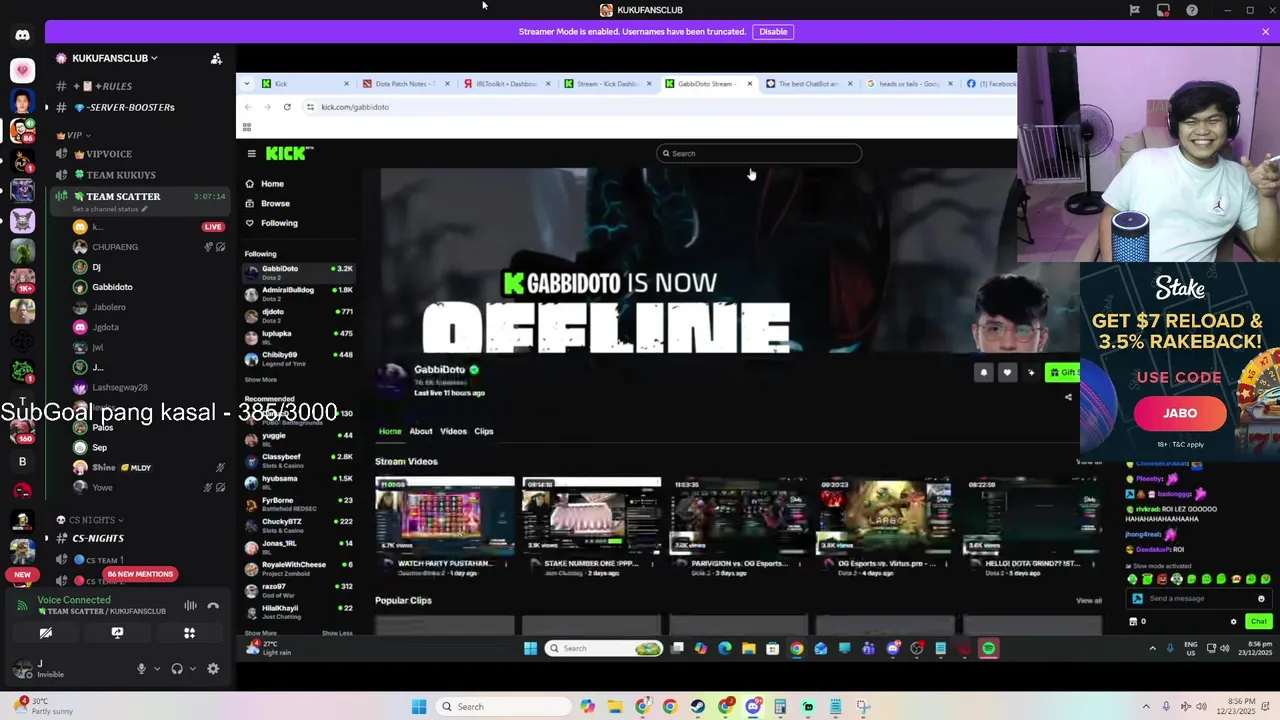Toggle the Kick sidebar hamburger menu
The image size is (1280, 720).
(x=251, y=153)
